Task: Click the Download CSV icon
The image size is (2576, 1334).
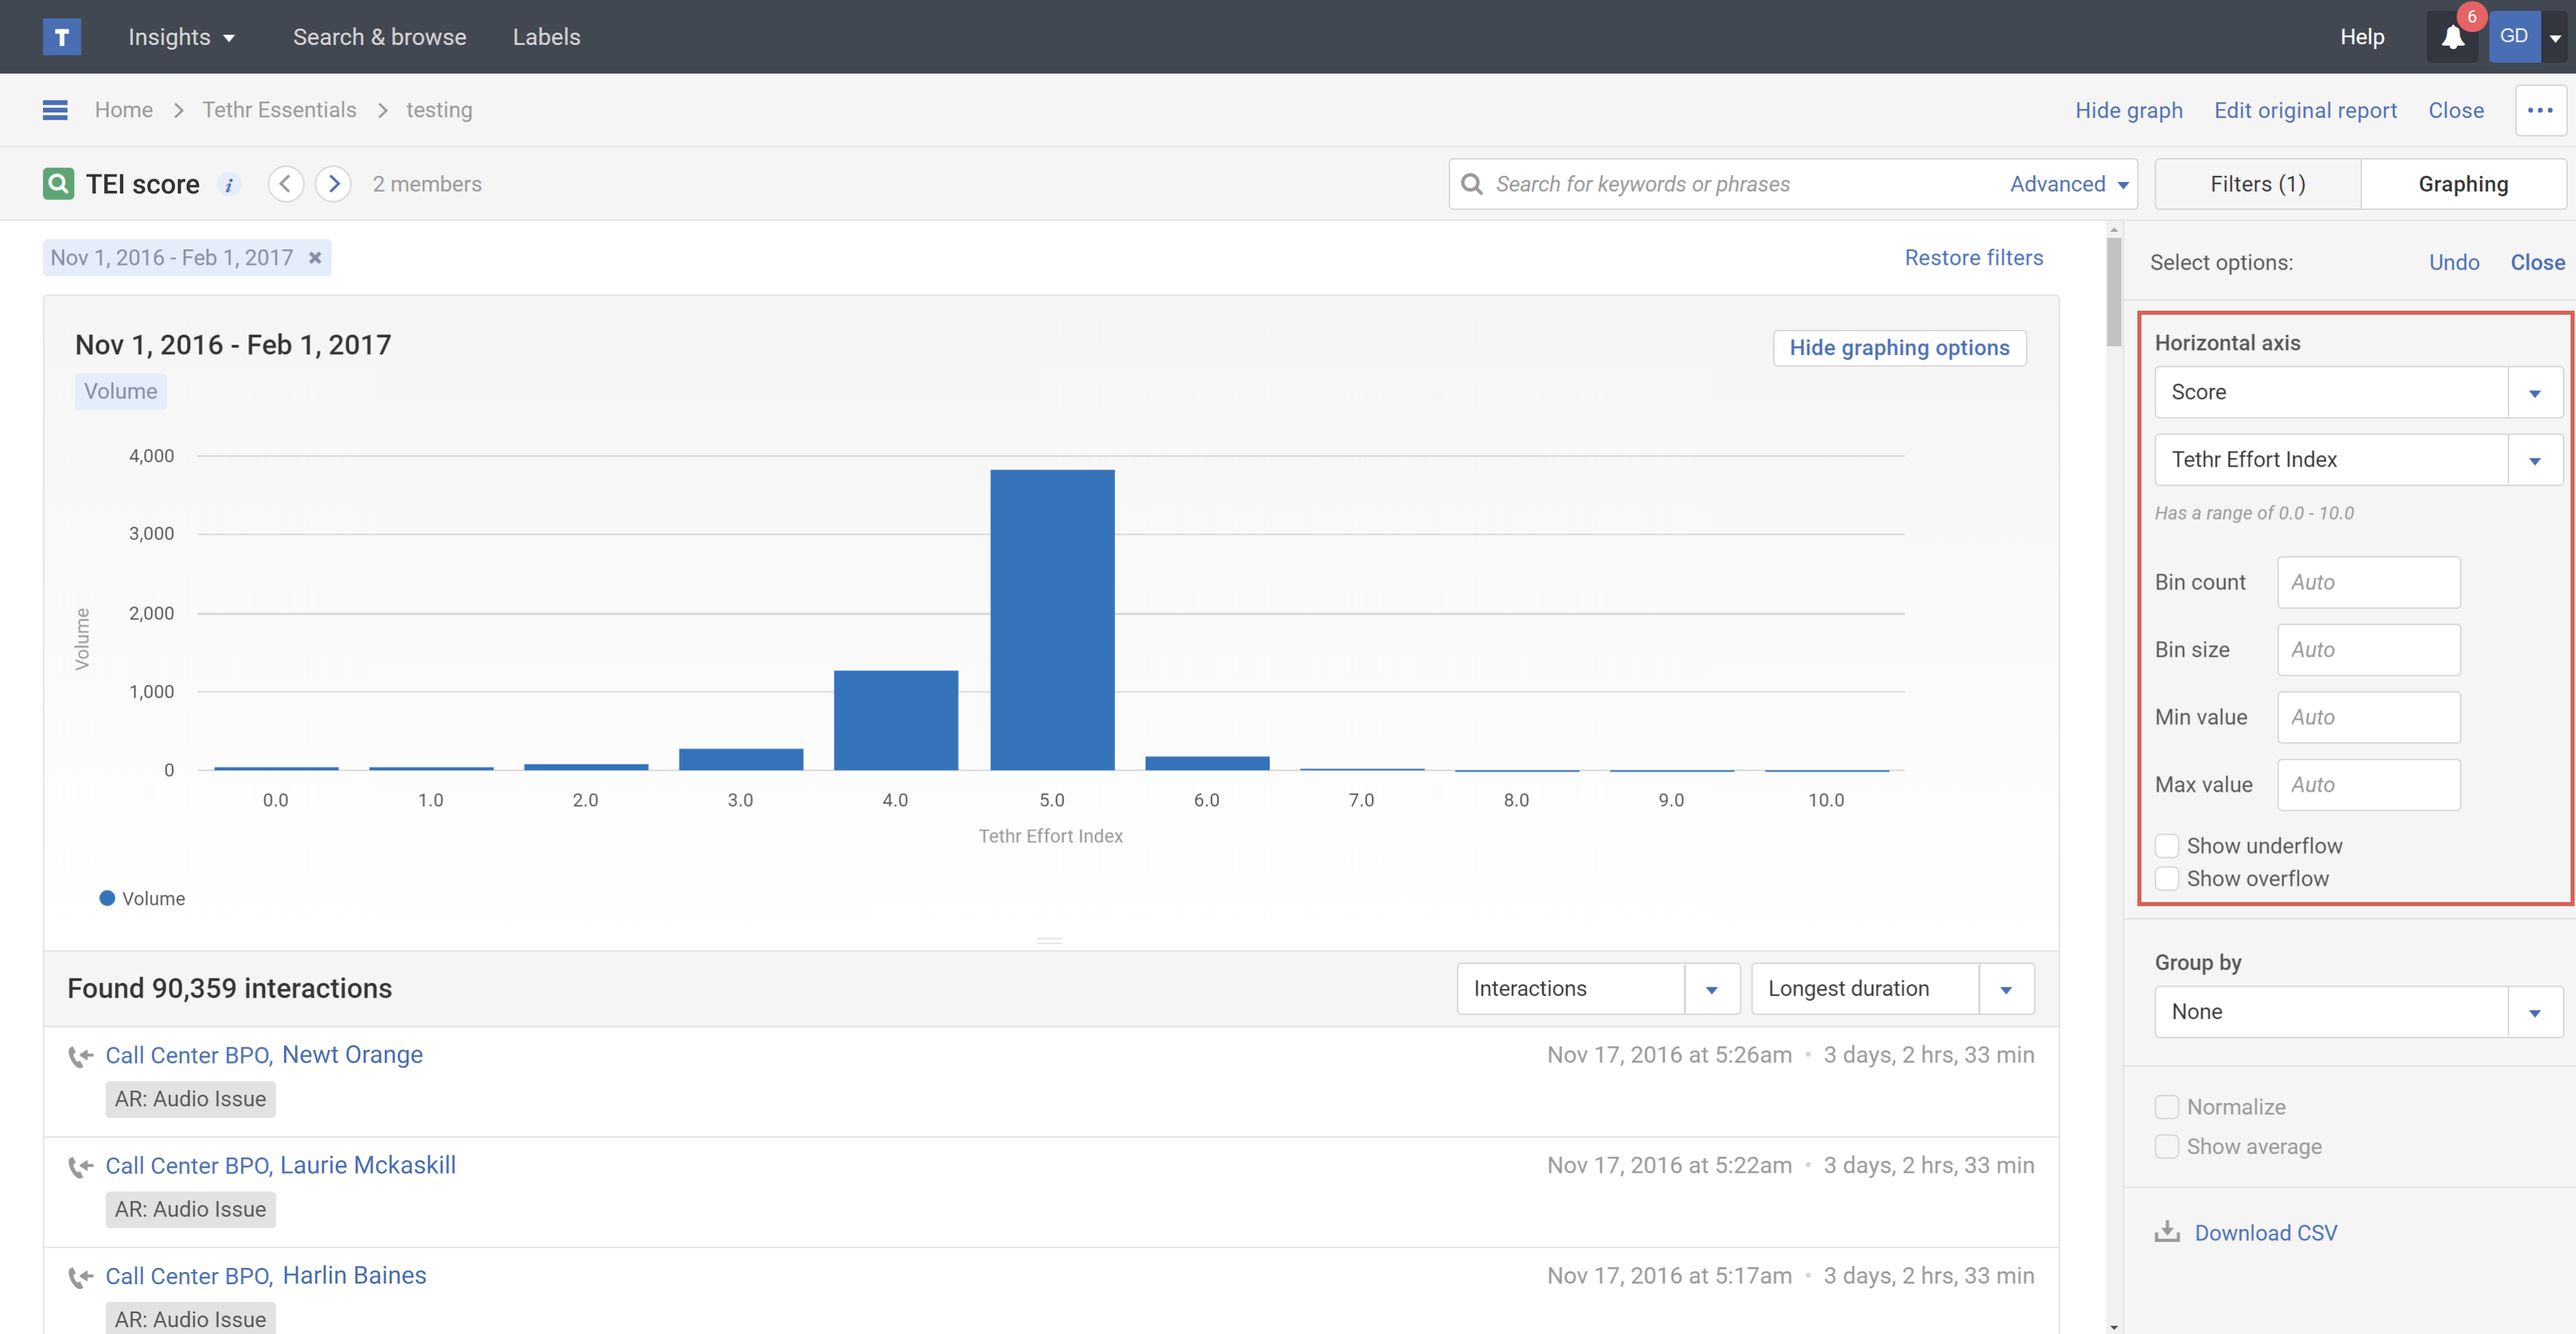Action: [x=2167, y=1232]
